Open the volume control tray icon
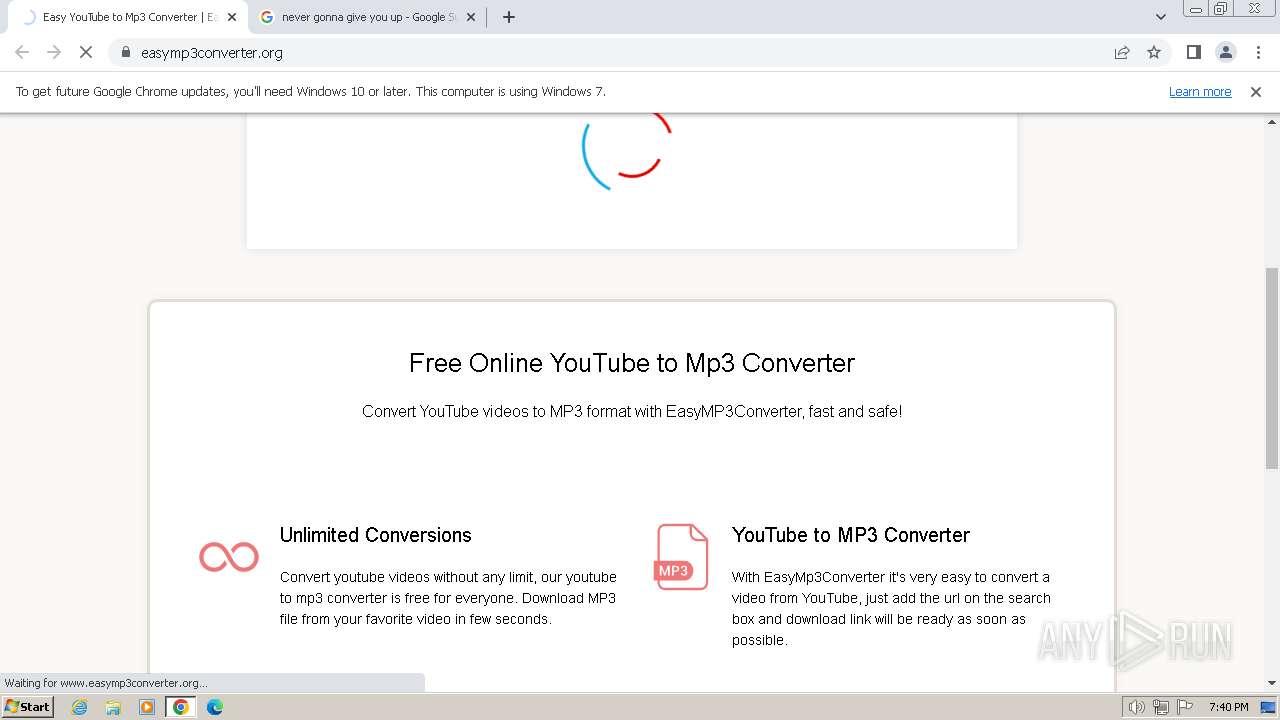This screenshot has height=720, width=1280. pos(1136,707)
